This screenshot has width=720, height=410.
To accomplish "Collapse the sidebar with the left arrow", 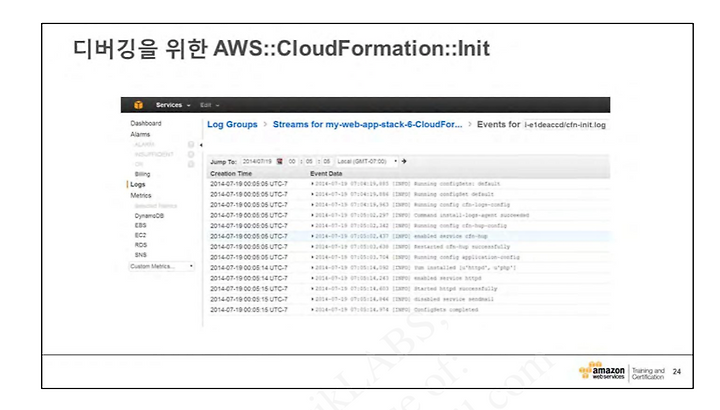I will 201,145.
